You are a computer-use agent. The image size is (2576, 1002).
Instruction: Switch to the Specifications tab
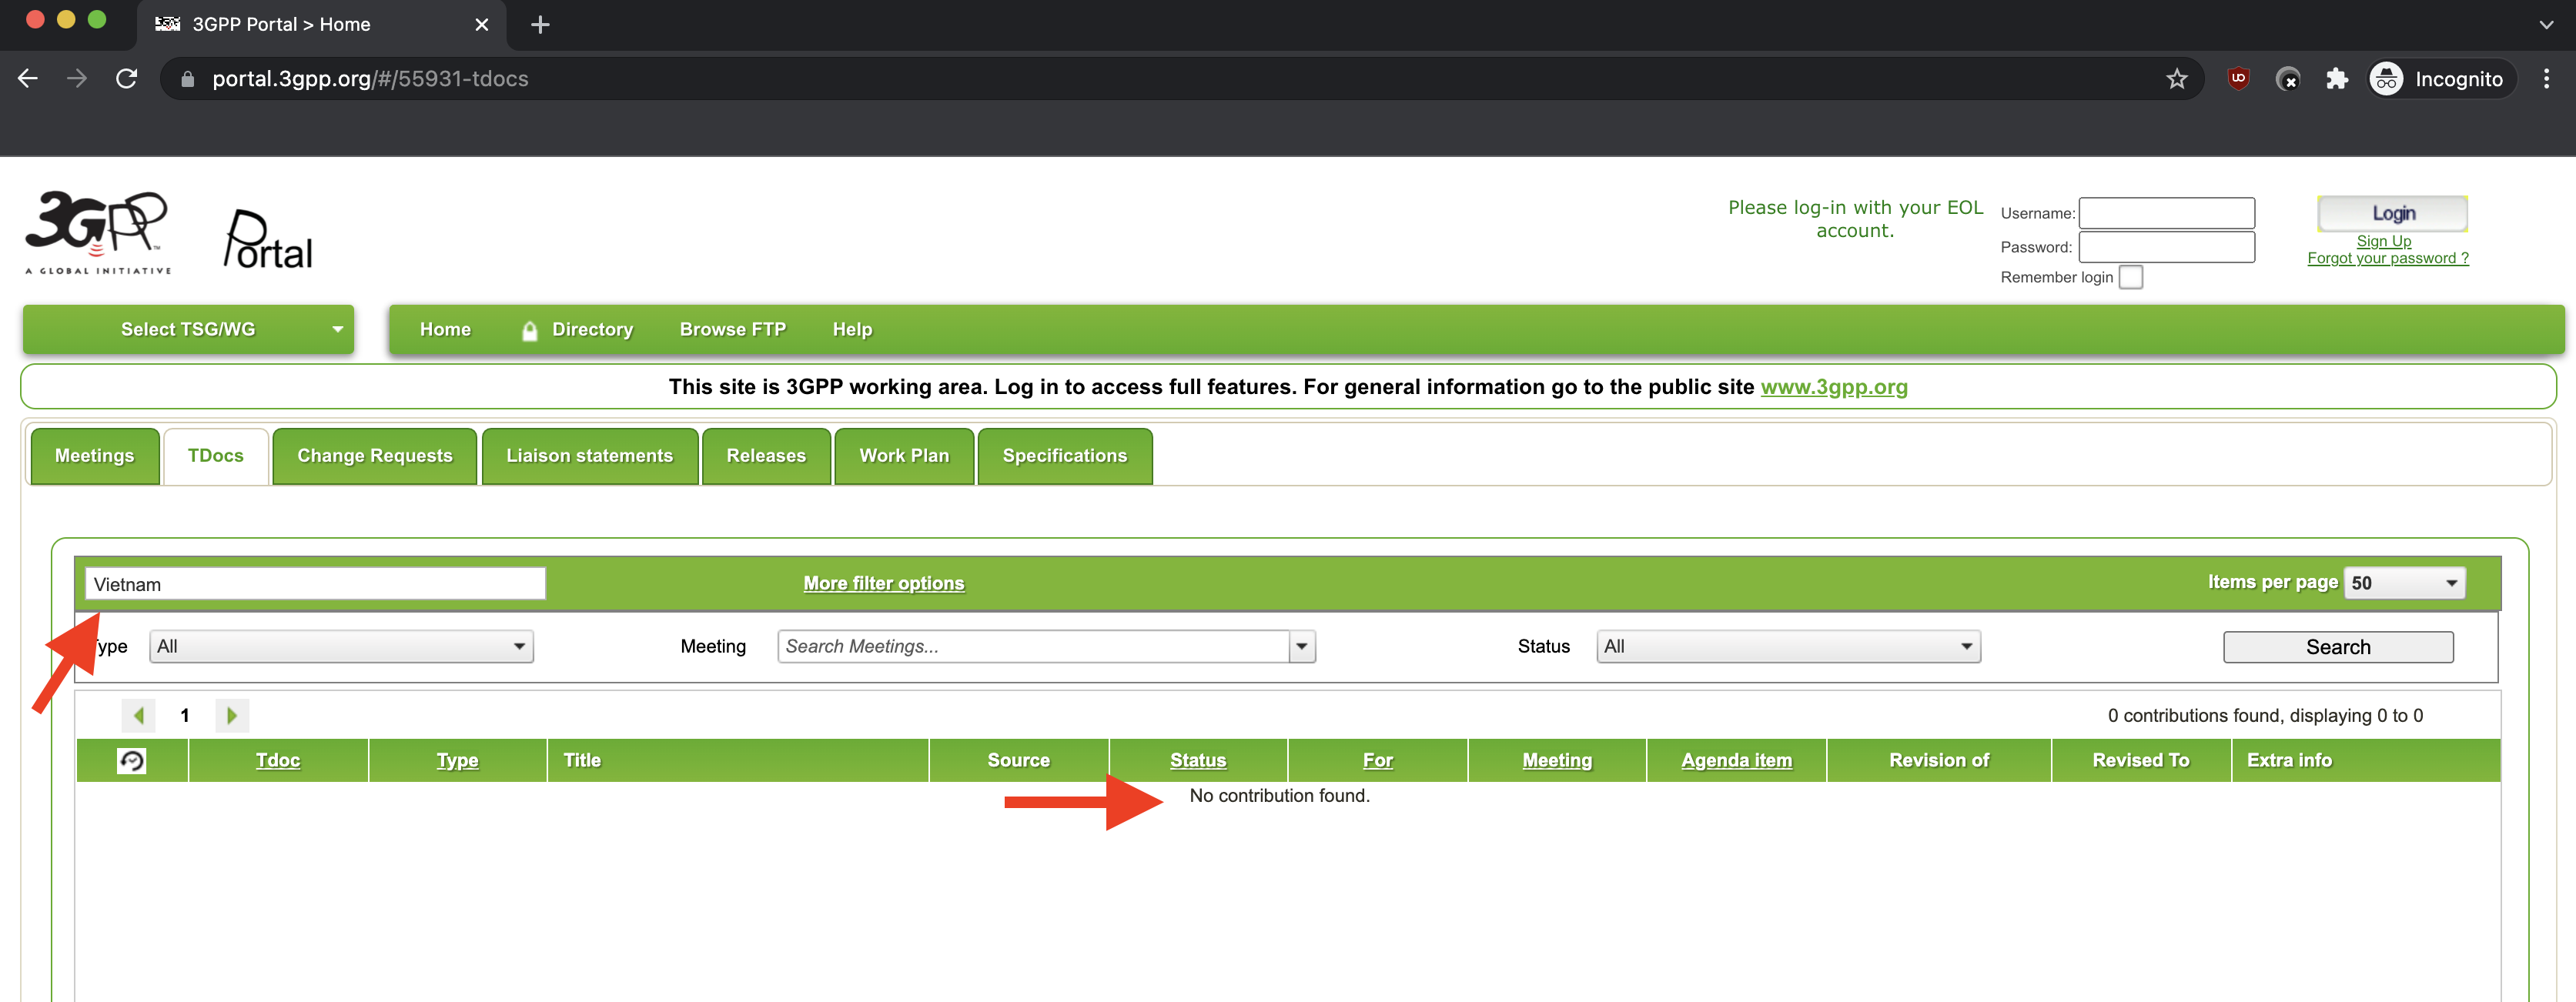pyautogui.click(x=1065, y=456)
